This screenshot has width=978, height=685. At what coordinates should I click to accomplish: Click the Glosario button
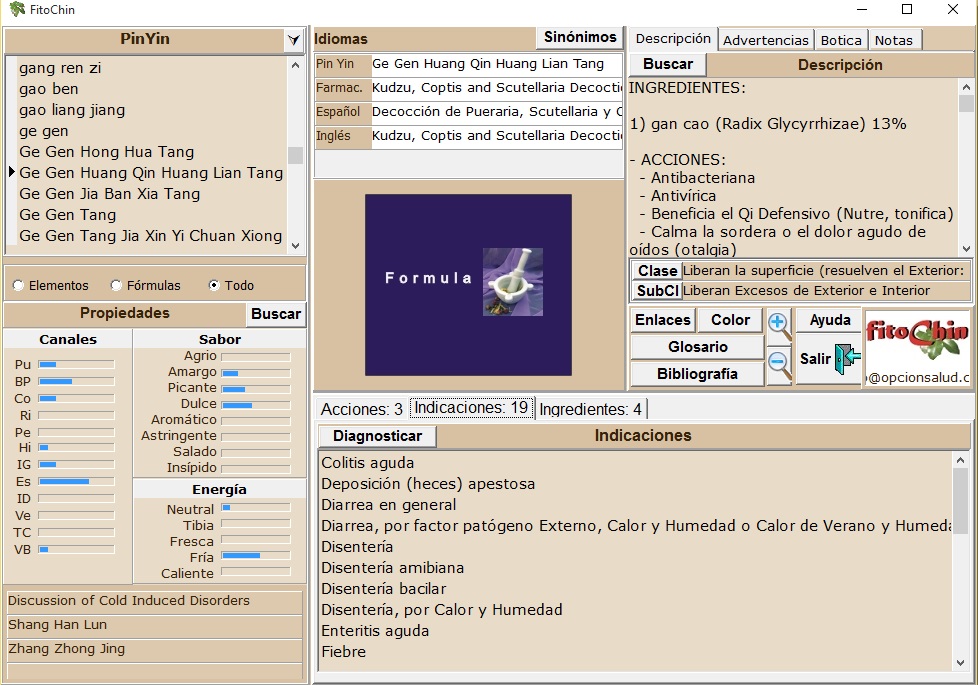(697, 347)
